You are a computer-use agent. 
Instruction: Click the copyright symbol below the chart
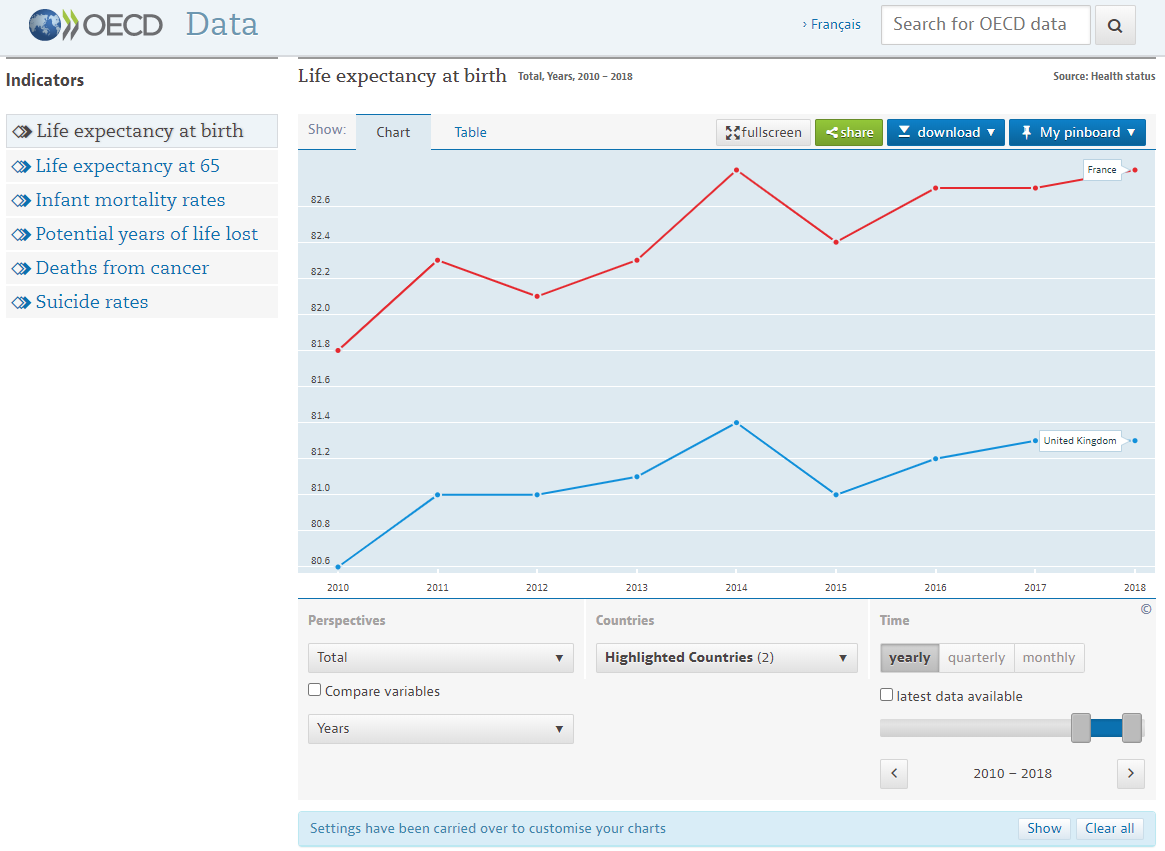pyautogui.click(x=1146, y=609)
